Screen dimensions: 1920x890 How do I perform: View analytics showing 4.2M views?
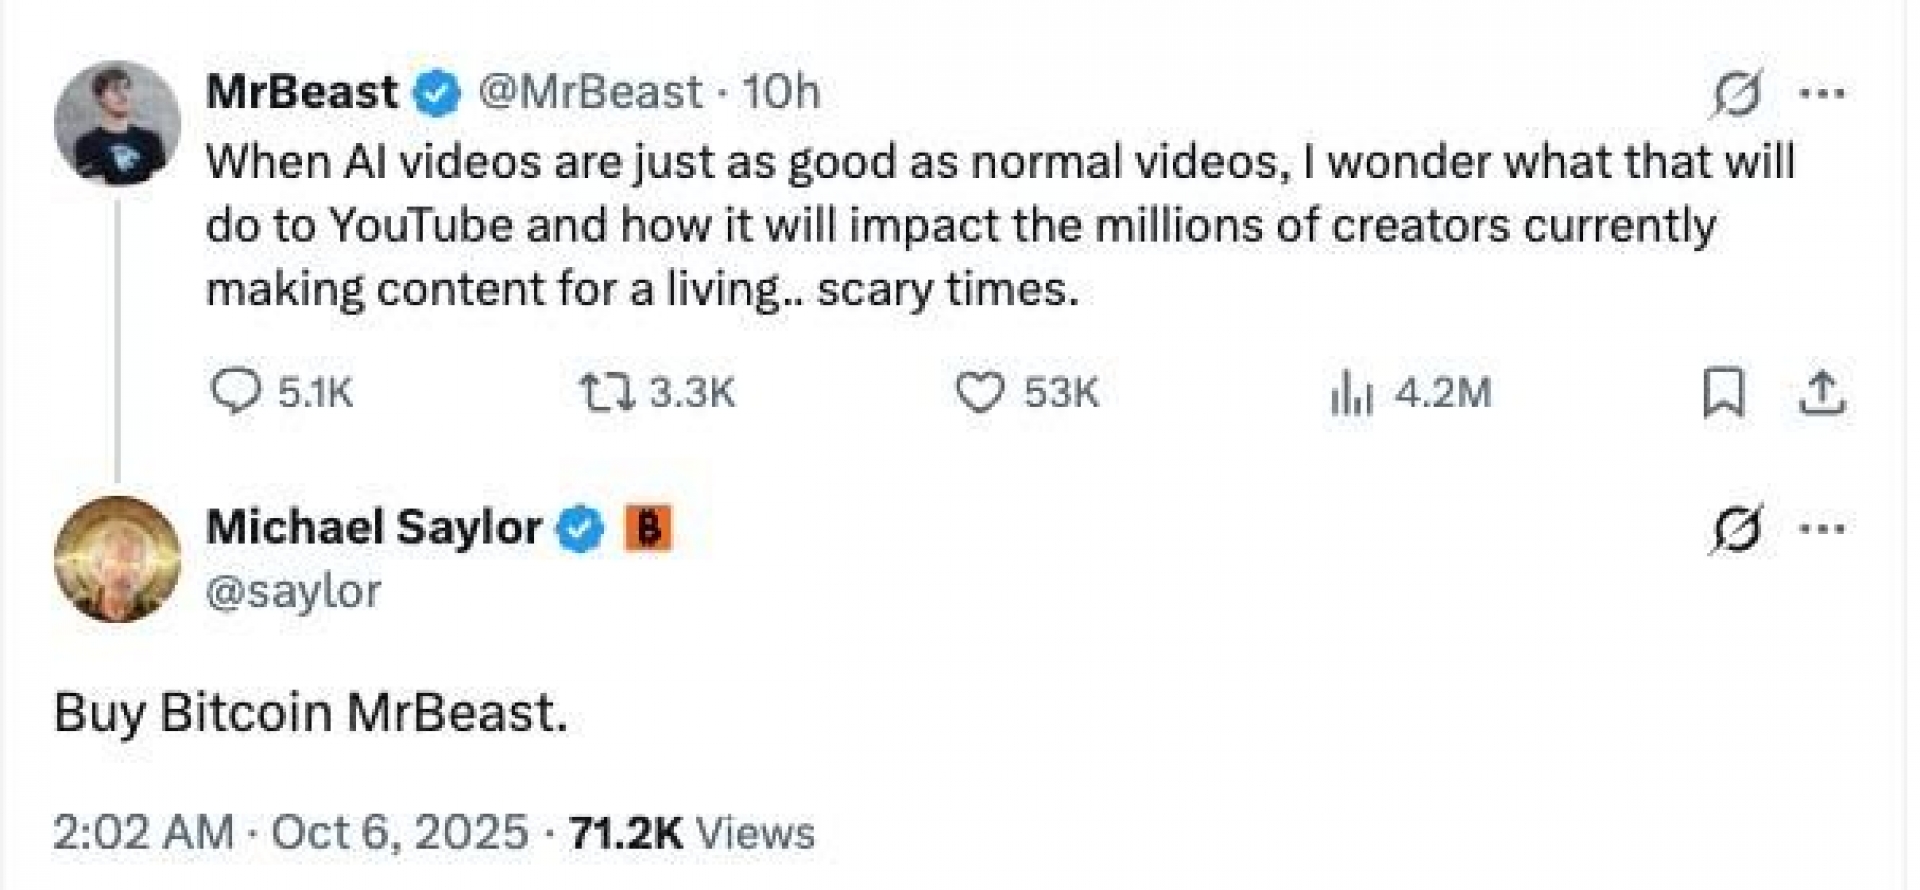(1351, 393)
